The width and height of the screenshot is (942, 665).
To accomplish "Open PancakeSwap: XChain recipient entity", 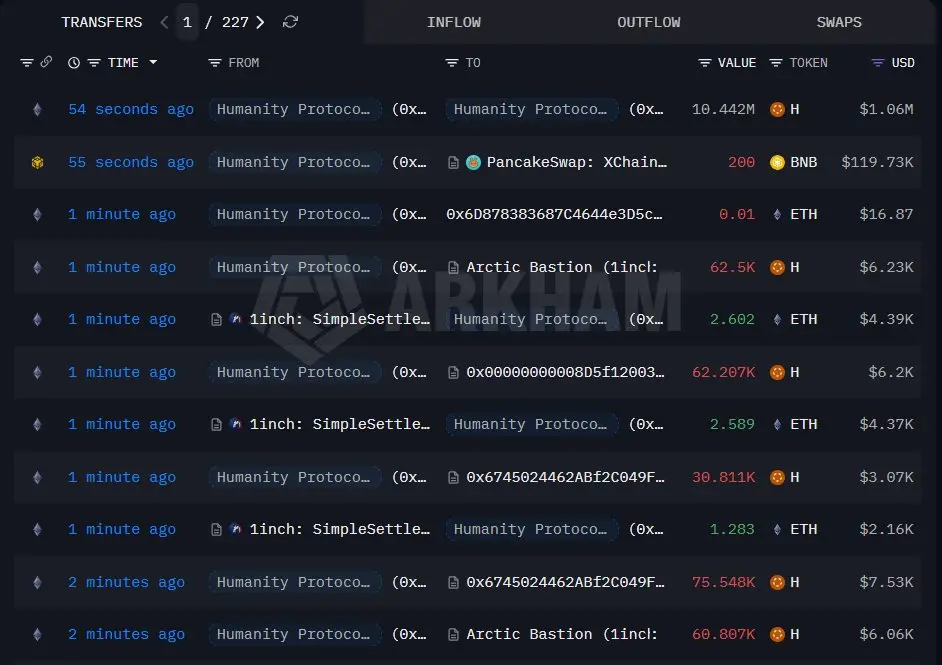I will (x=577, y=162).
